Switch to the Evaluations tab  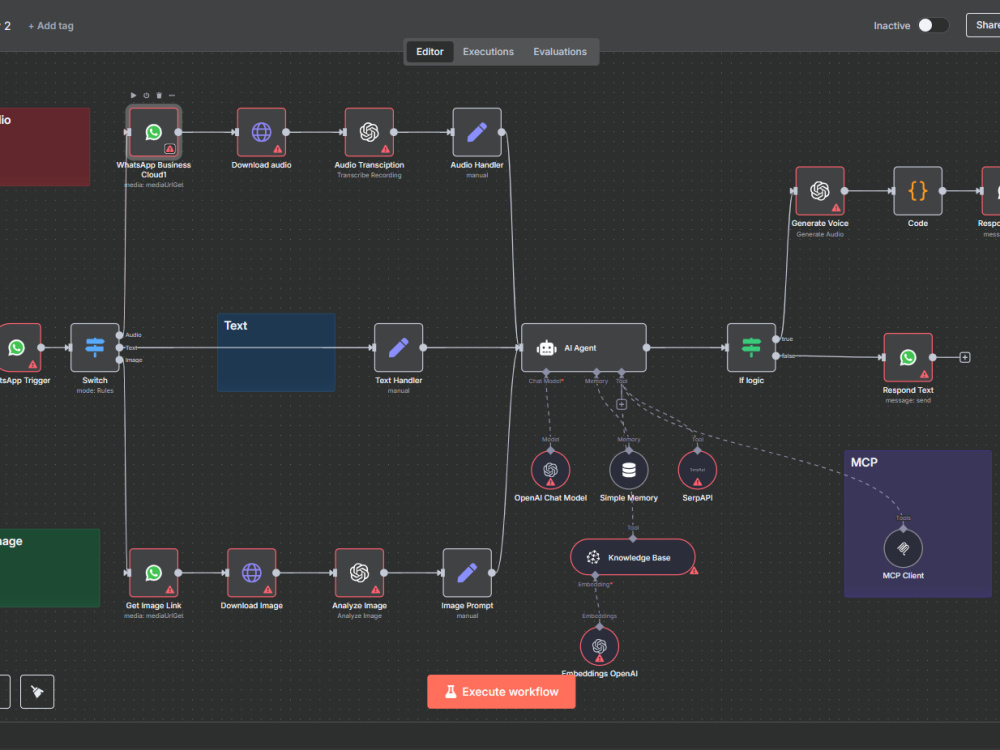pyautogui.click(x=560, y=52)
